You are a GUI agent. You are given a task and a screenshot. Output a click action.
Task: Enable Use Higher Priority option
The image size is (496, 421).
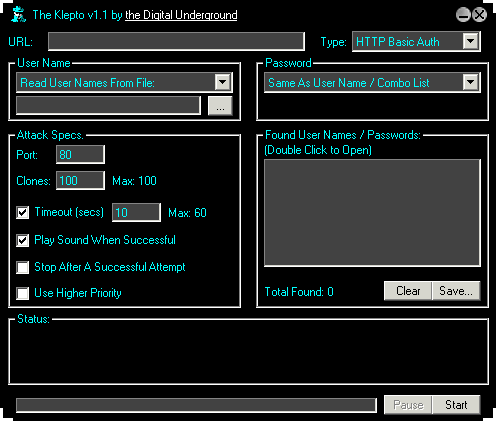pos(23,293)
